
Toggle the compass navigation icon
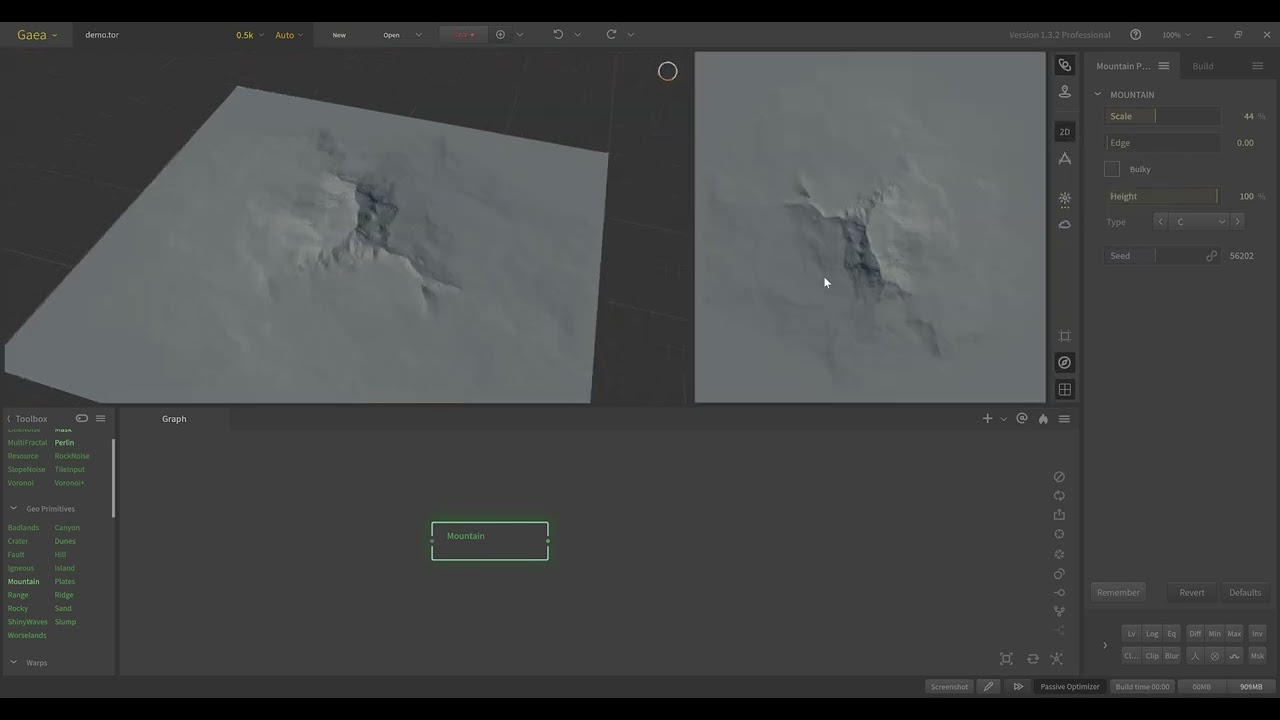pos(1065,362)
